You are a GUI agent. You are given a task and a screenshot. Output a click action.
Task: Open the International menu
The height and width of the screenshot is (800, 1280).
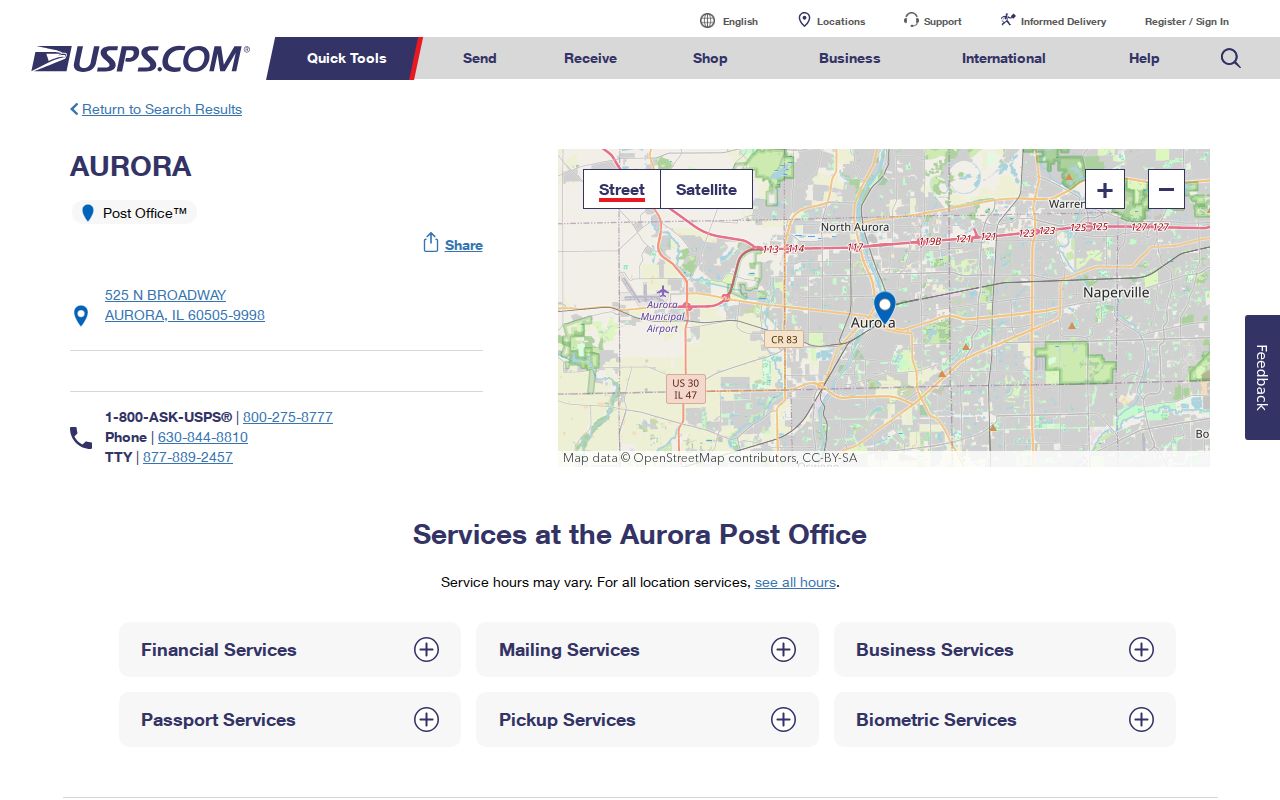(x=1004, y=58)
